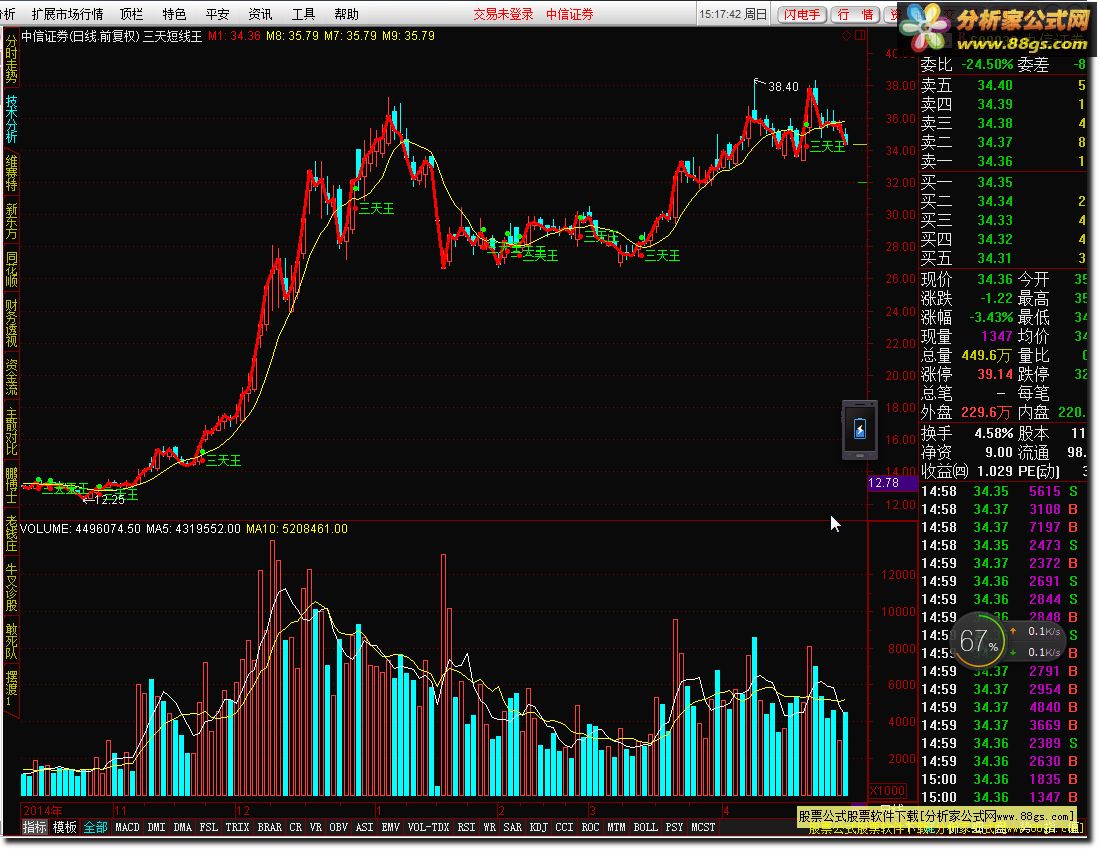Viewport: 1099px width, 849px height.
Task: Open the 同花顺 side tab
Action: (x=11, y=269)
